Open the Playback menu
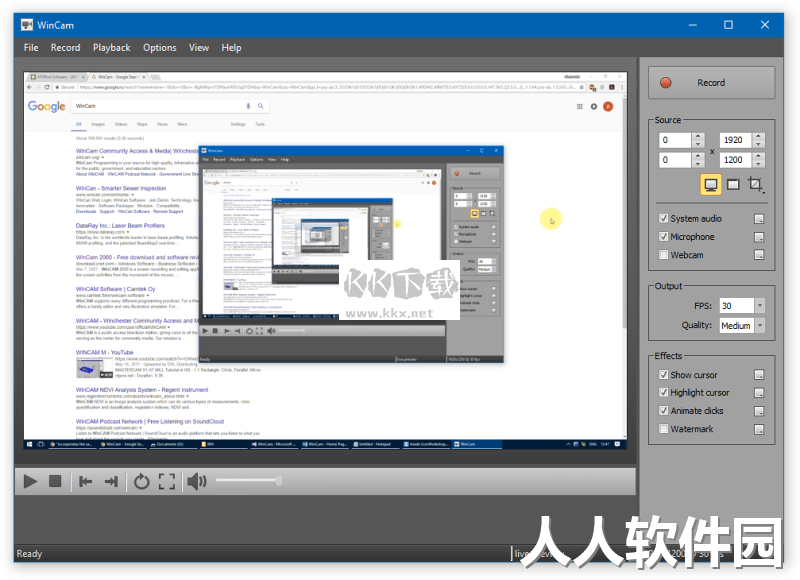The width and height of the screenshot is (800, 580). [x=111, y=47]
